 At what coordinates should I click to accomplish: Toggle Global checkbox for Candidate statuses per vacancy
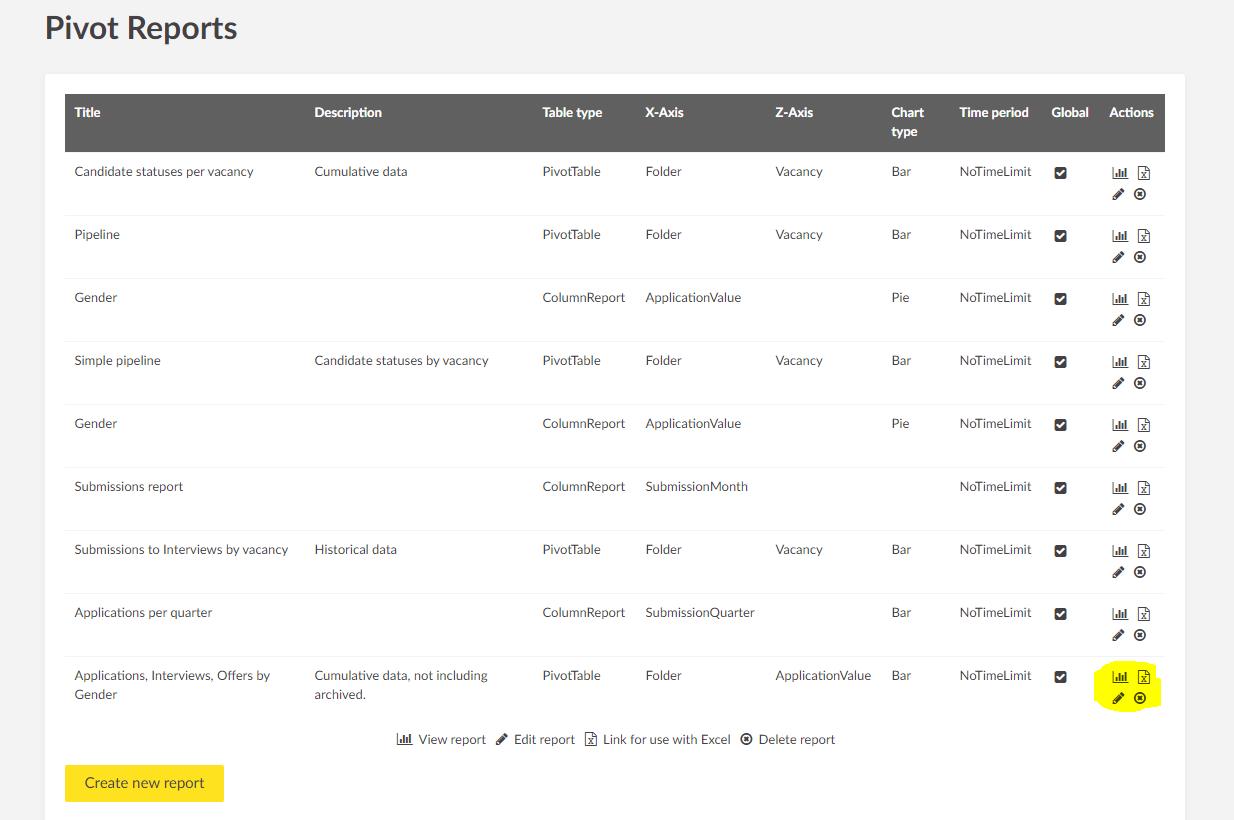[x=1060, y=173]
